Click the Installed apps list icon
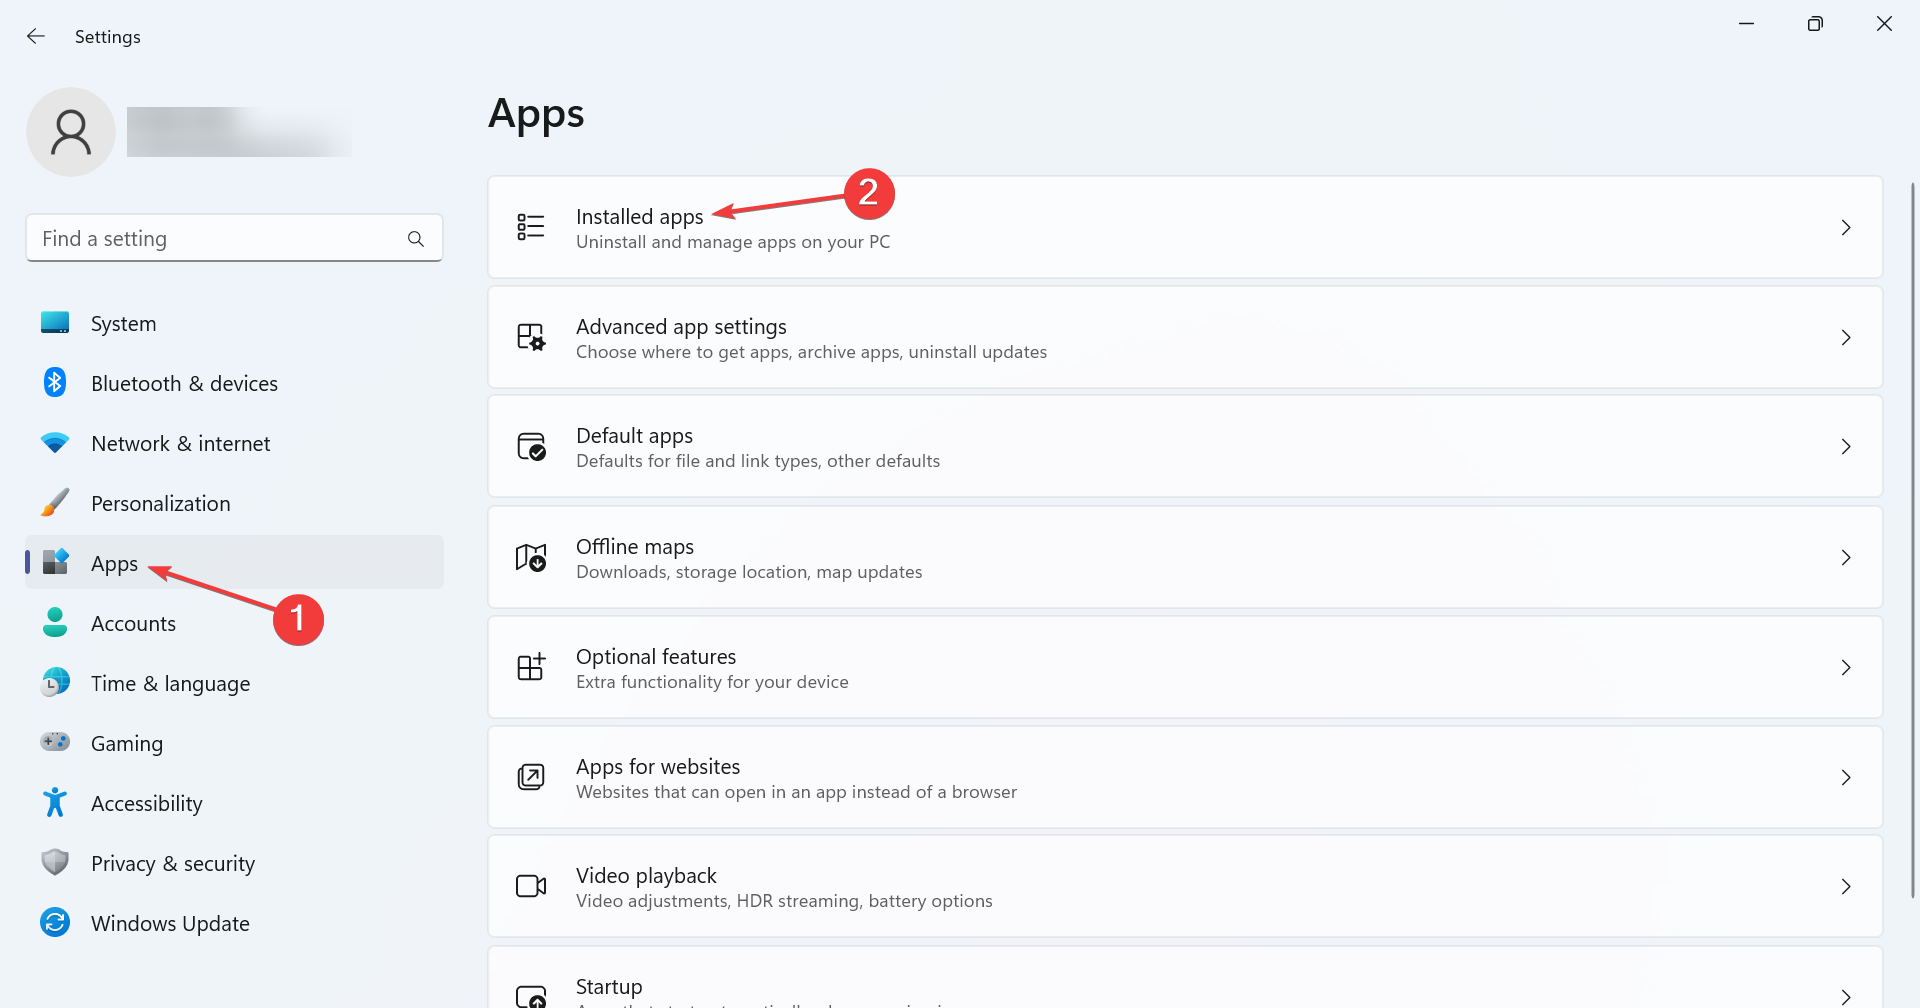Screen dimensions: 1920x1008 (x=531, y=227)
